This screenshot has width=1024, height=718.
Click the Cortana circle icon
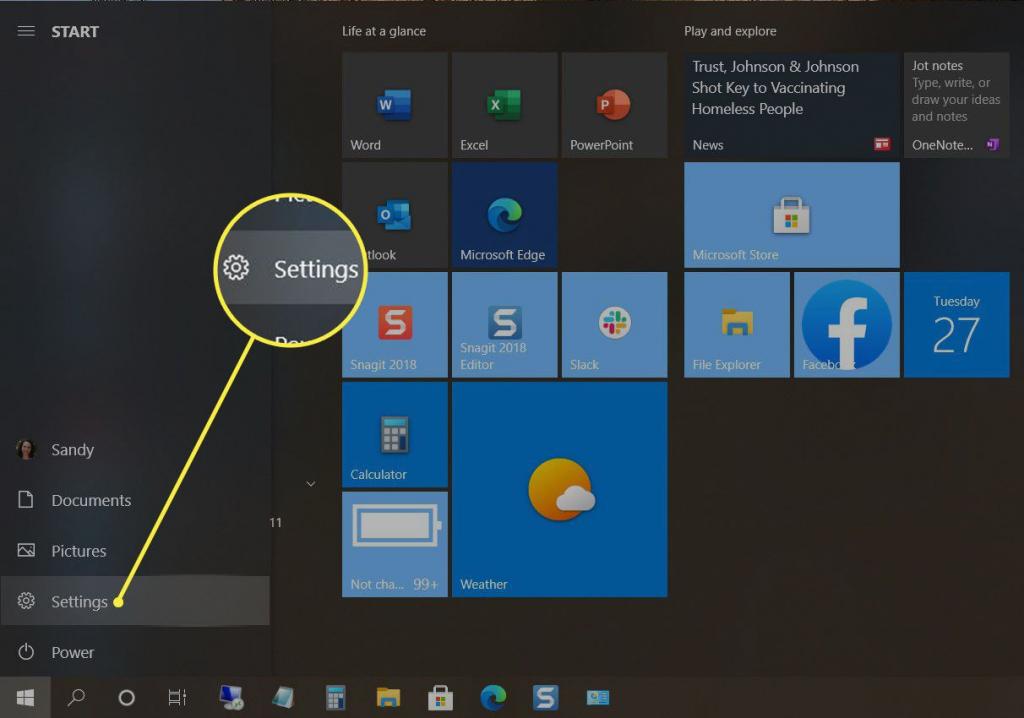pos(127,698)
